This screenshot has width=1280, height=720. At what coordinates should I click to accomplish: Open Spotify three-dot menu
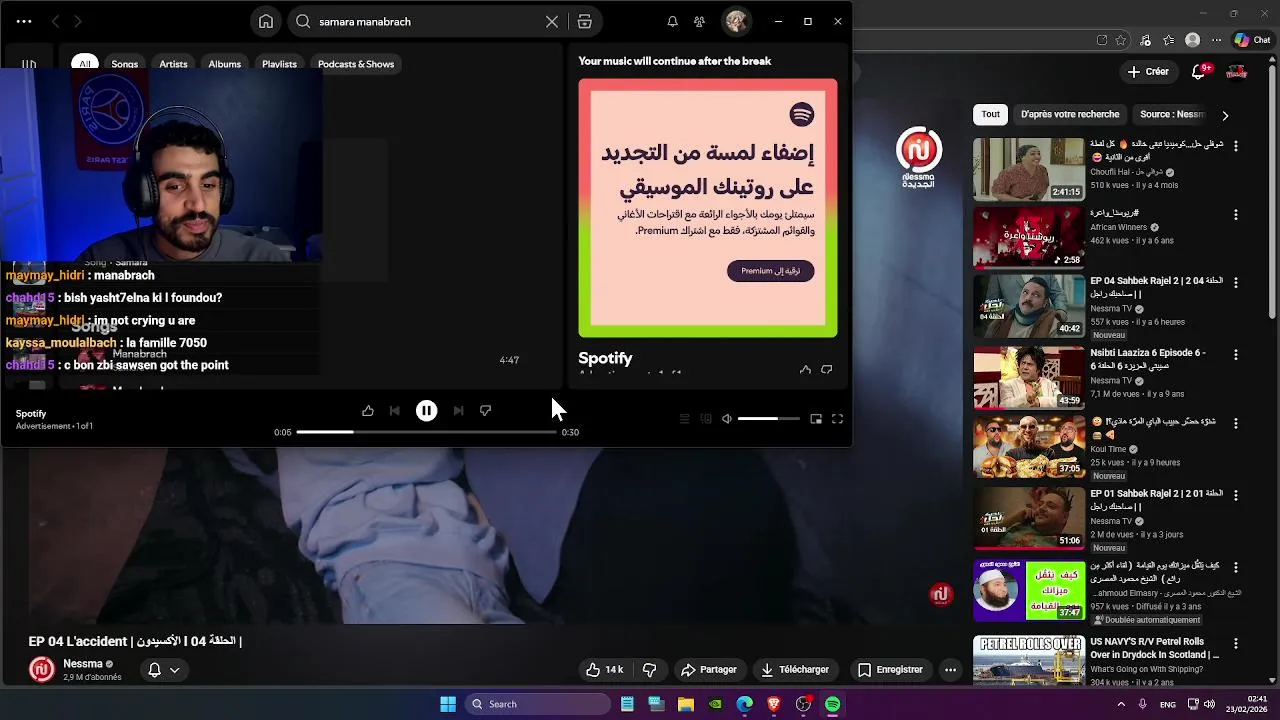[x=24, y=21]
